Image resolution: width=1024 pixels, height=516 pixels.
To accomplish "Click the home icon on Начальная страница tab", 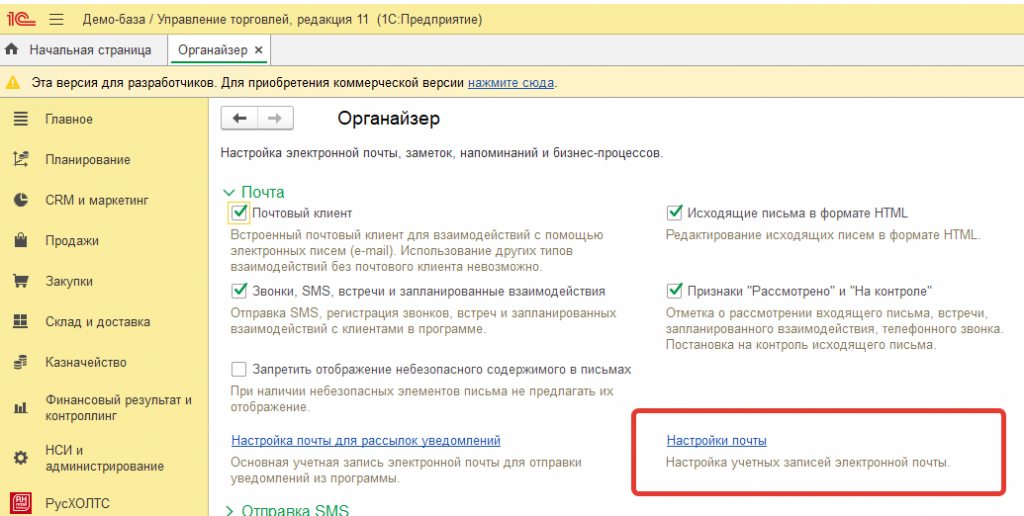I will coord(11,50).
